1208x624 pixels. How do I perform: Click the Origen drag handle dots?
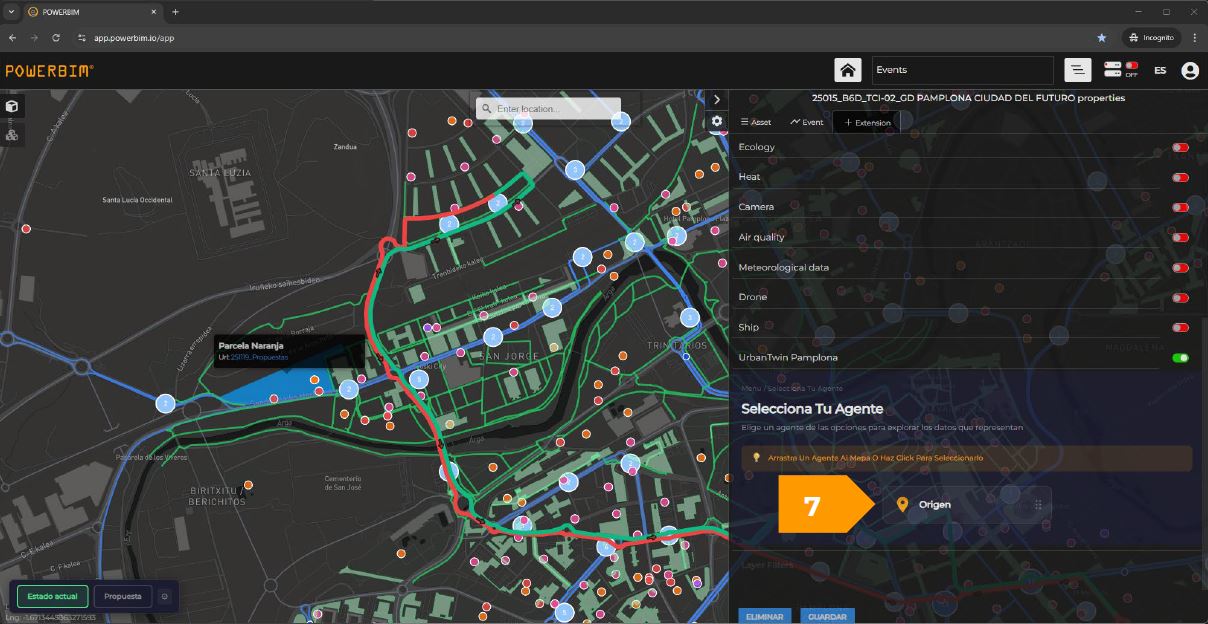[x=1038, y=505]
